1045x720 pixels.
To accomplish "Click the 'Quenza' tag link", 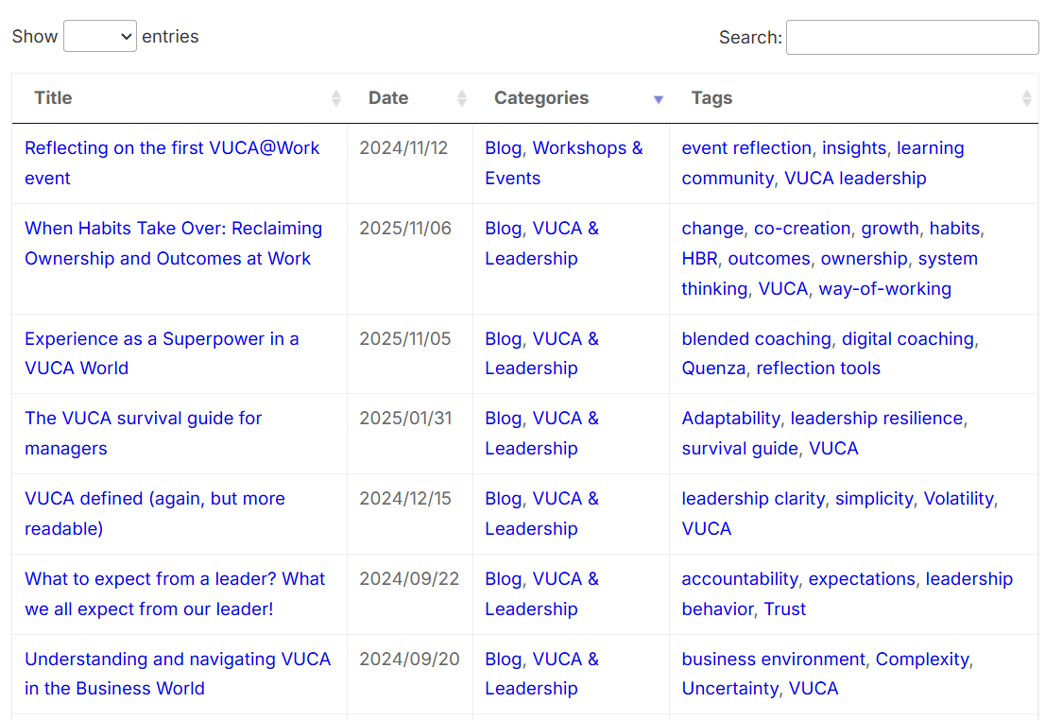I will click(713, 368).
